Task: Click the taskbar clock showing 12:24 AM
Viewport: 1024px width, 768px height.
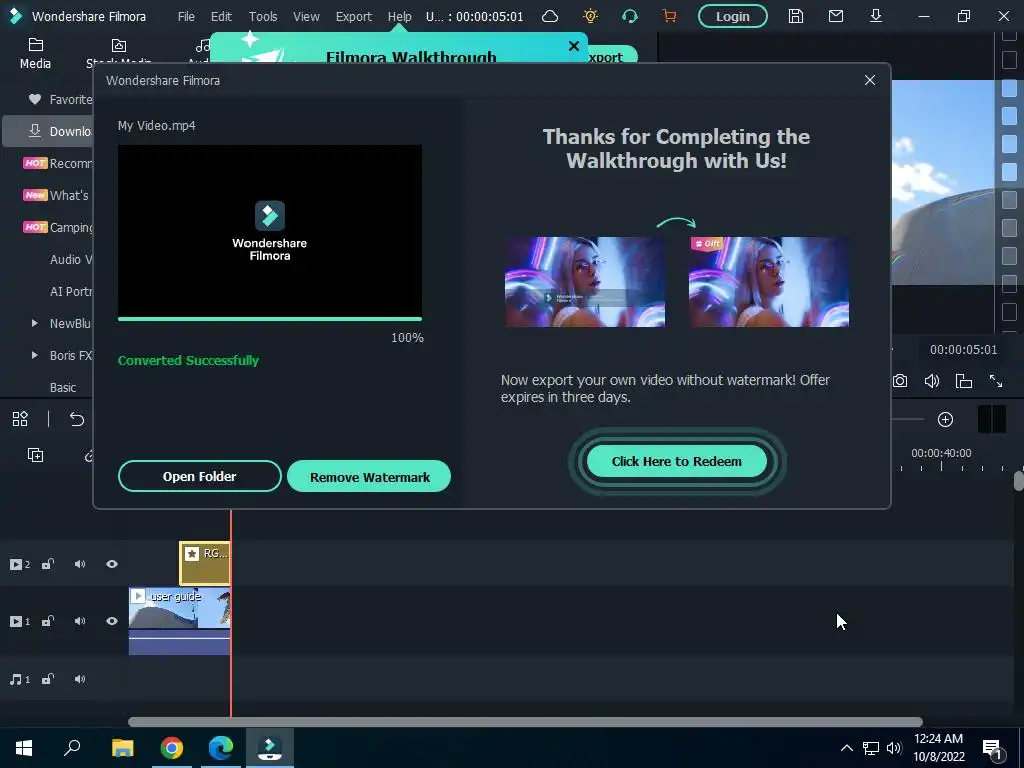Action: (x=938, y=748)
